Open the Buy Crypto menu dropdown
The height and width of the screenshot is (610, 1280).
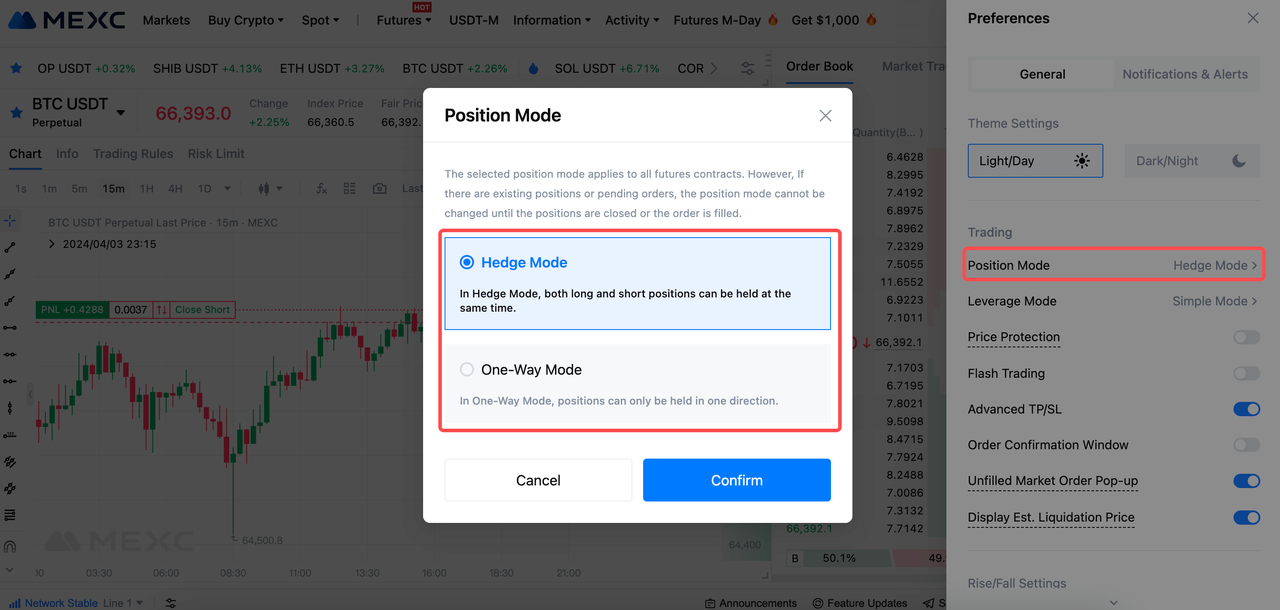pos(245,20)
